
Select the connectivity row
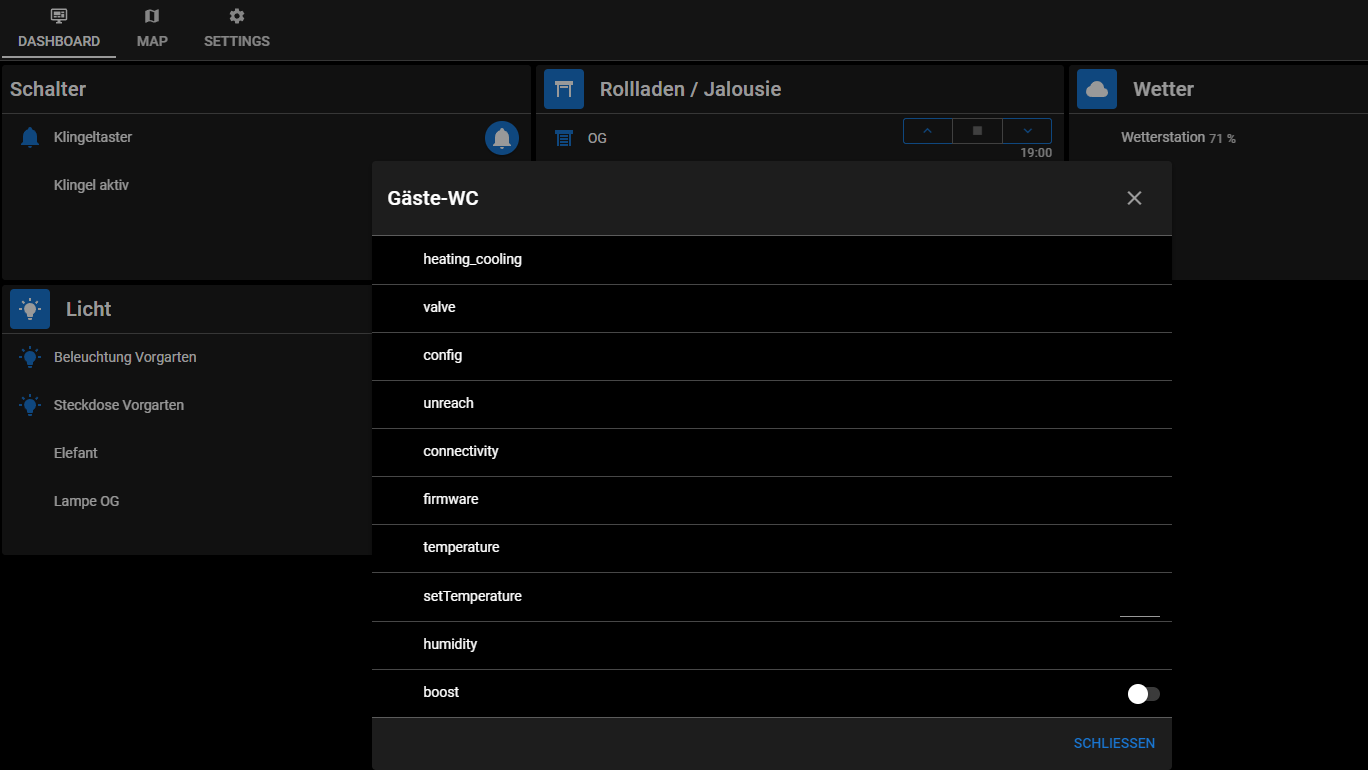click(x=772, y=452)
